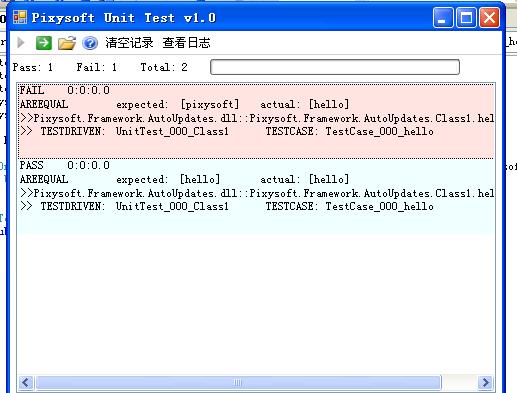Click the blue question mark help icon
The image size is (517, 393).
(90, 43)
